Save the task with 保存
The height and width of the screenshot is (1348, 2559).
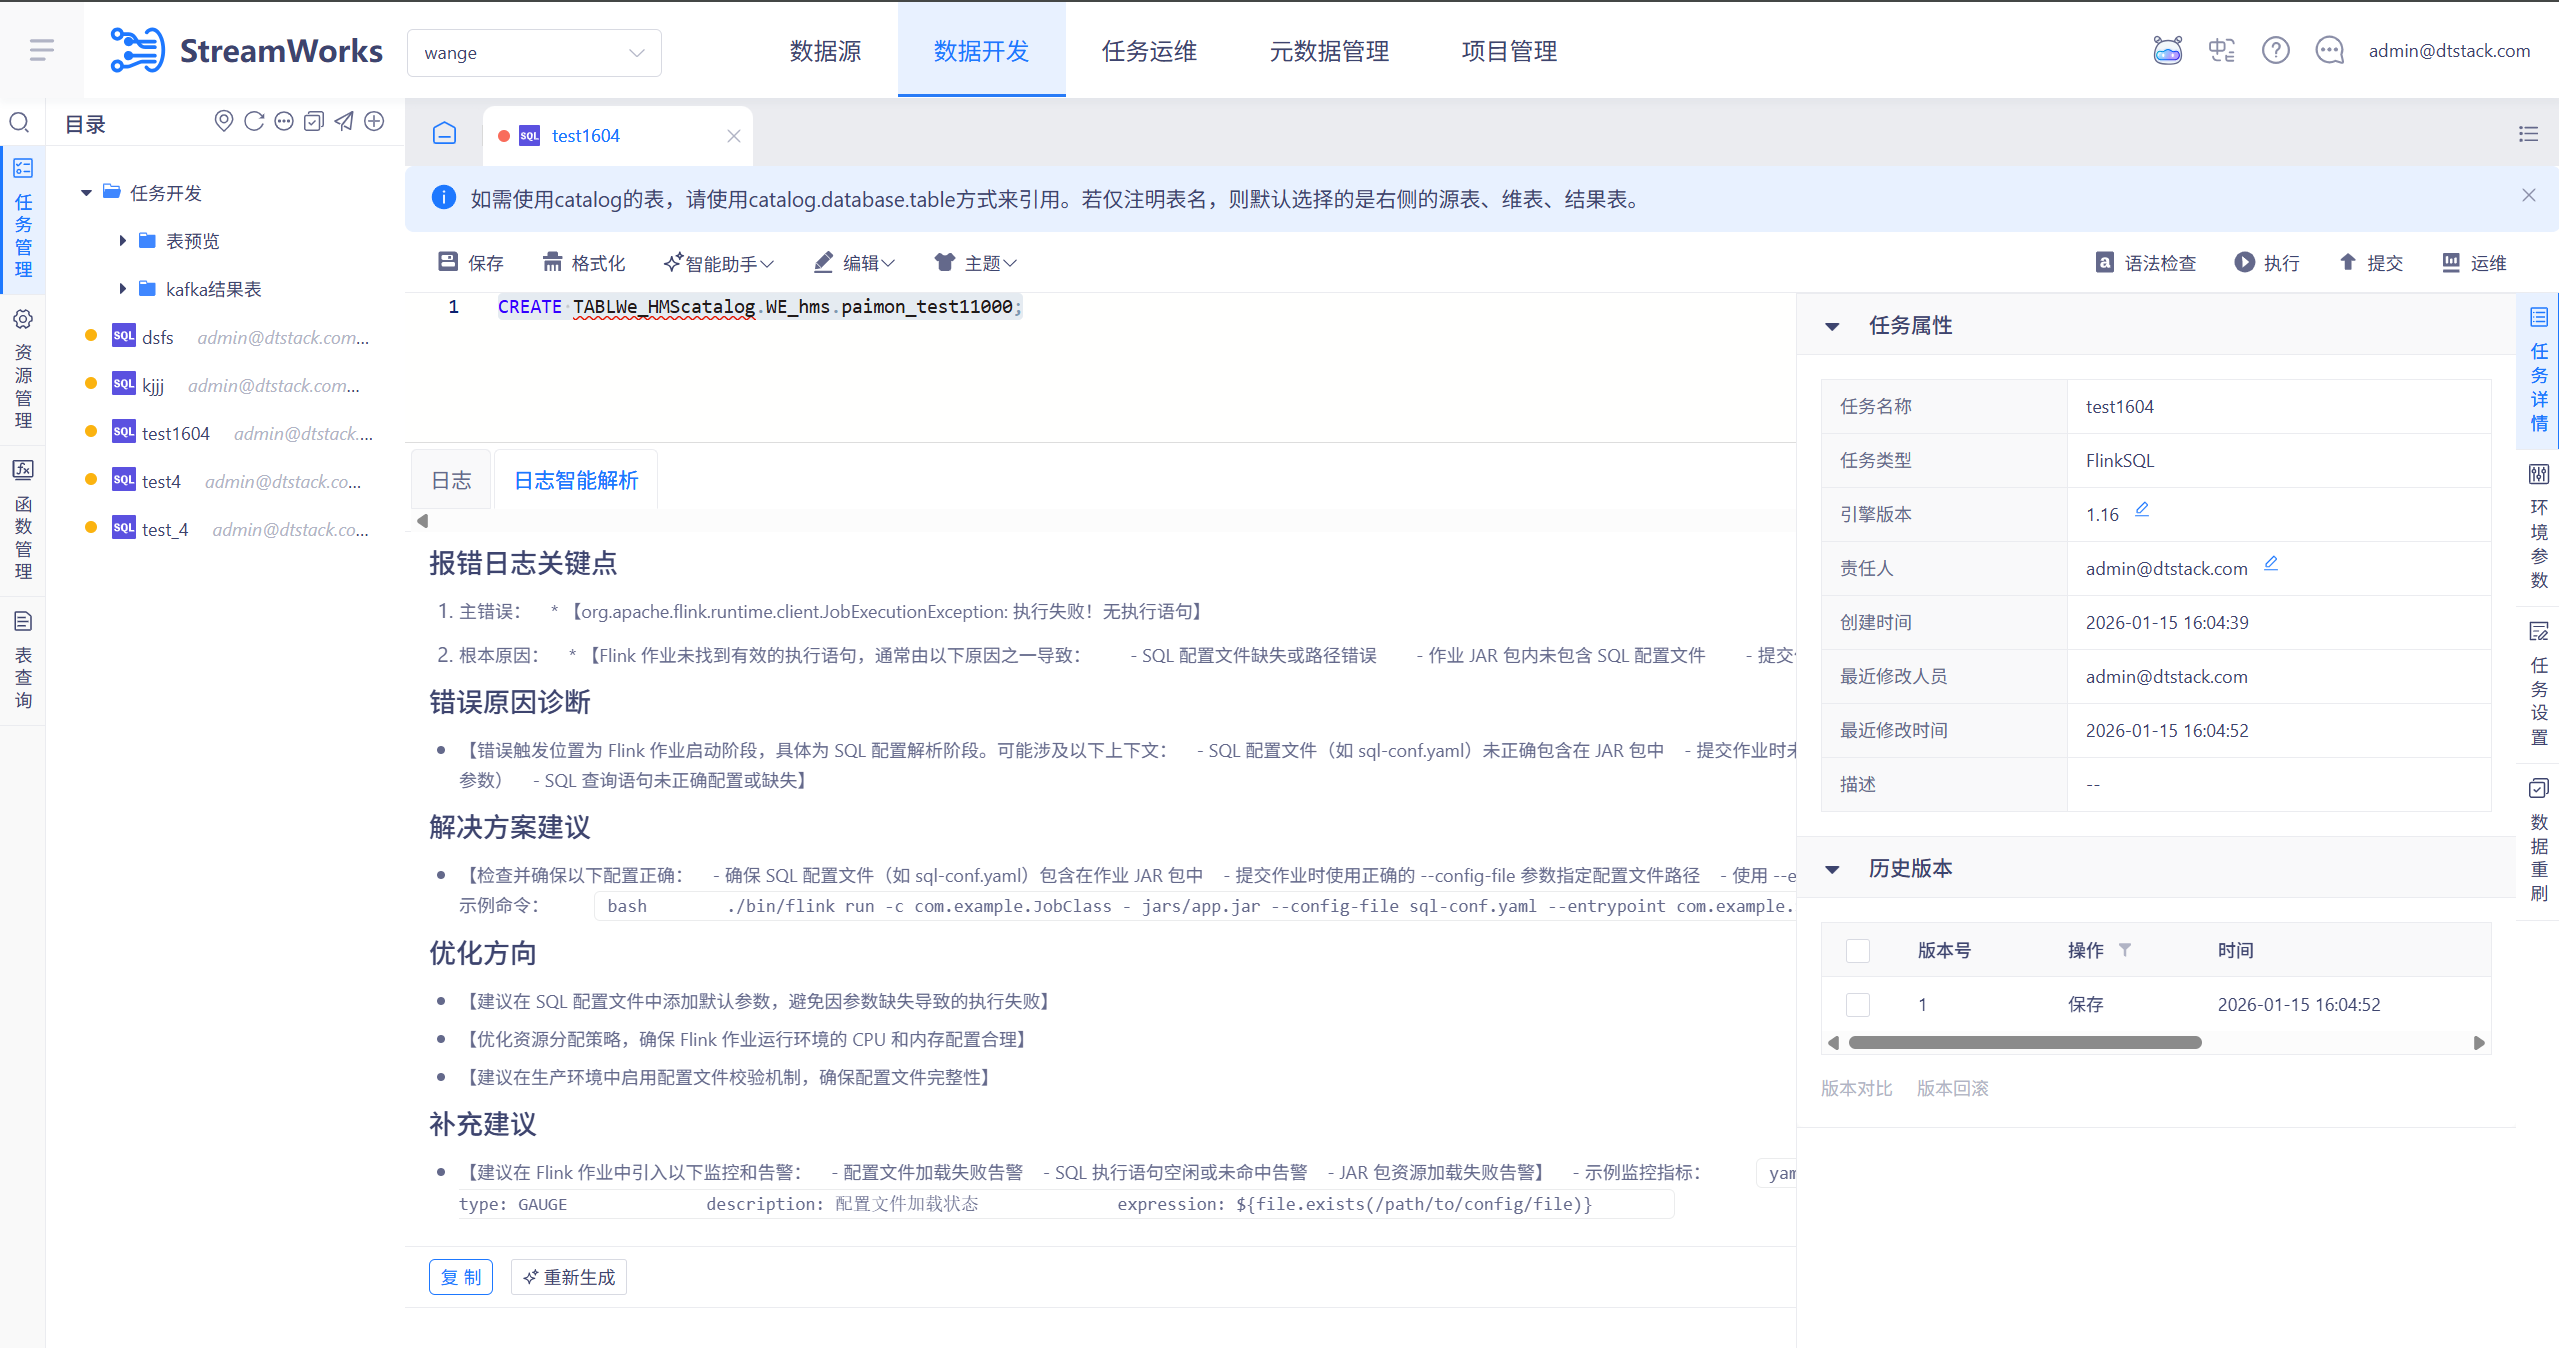[471, 263]
